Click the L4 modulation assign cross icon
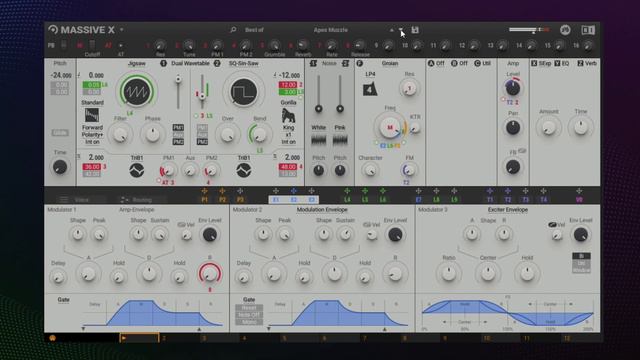Viewport: 640px width, 360px height. point(347,191)
